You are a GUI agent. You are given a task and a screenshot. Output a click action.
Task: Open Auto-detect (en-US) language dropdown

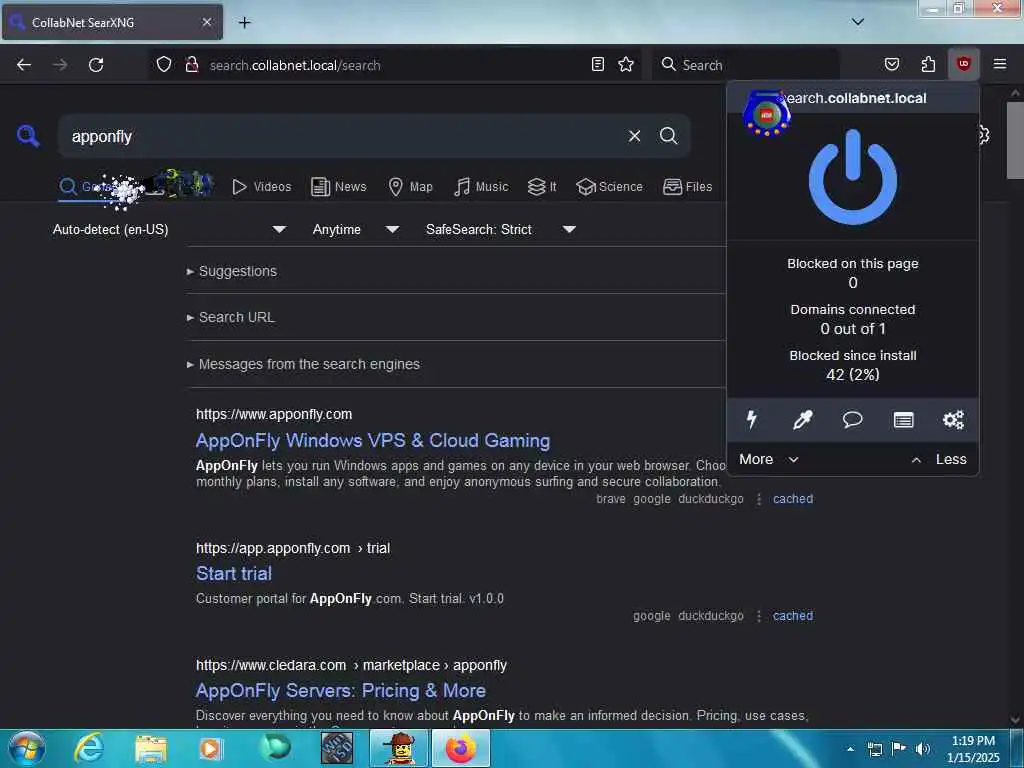(x=170, y=229)
